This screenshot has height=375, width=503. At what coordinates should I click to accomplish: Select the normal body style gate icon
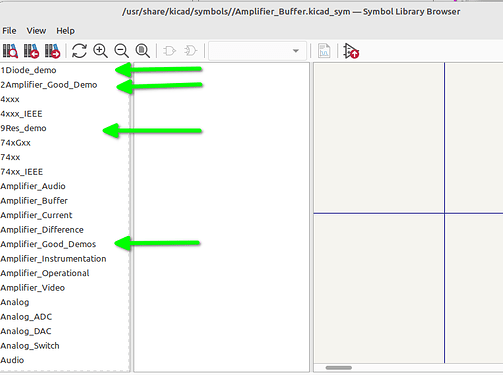169,51
